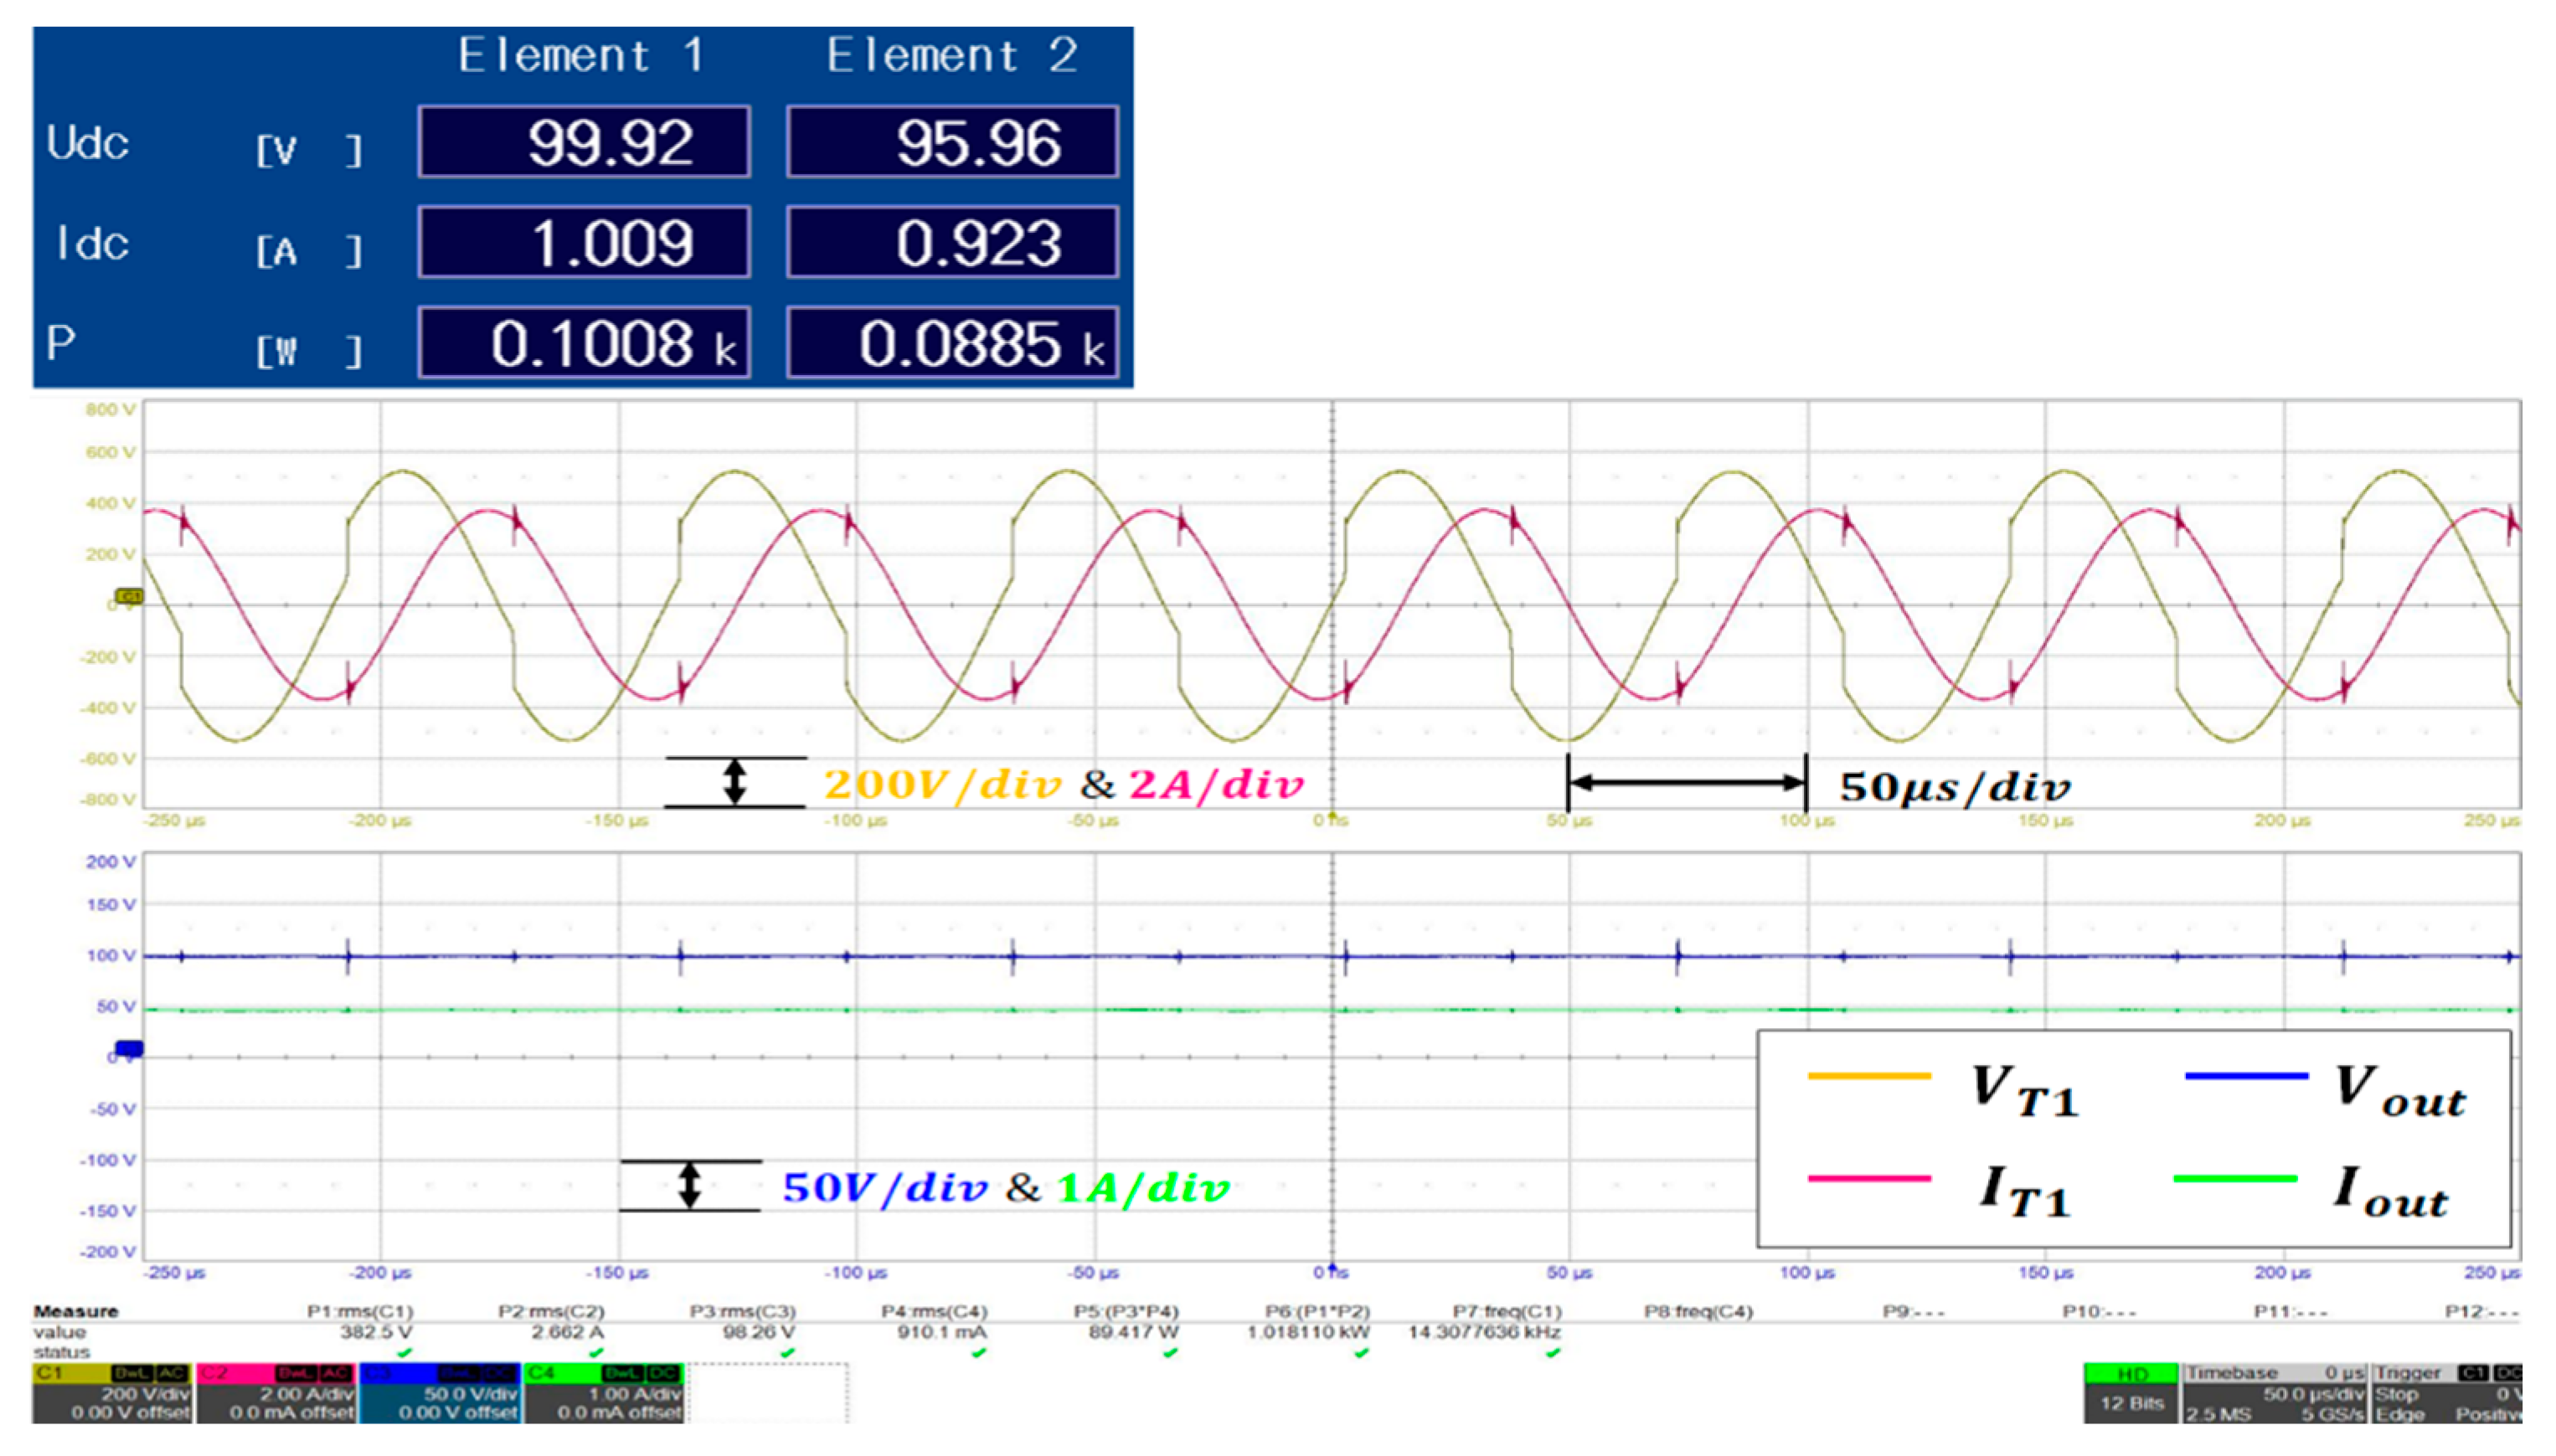Open the Trigger settings box
Viewport: 2556px width, 1456px height.
(x=2446, y=1393)
